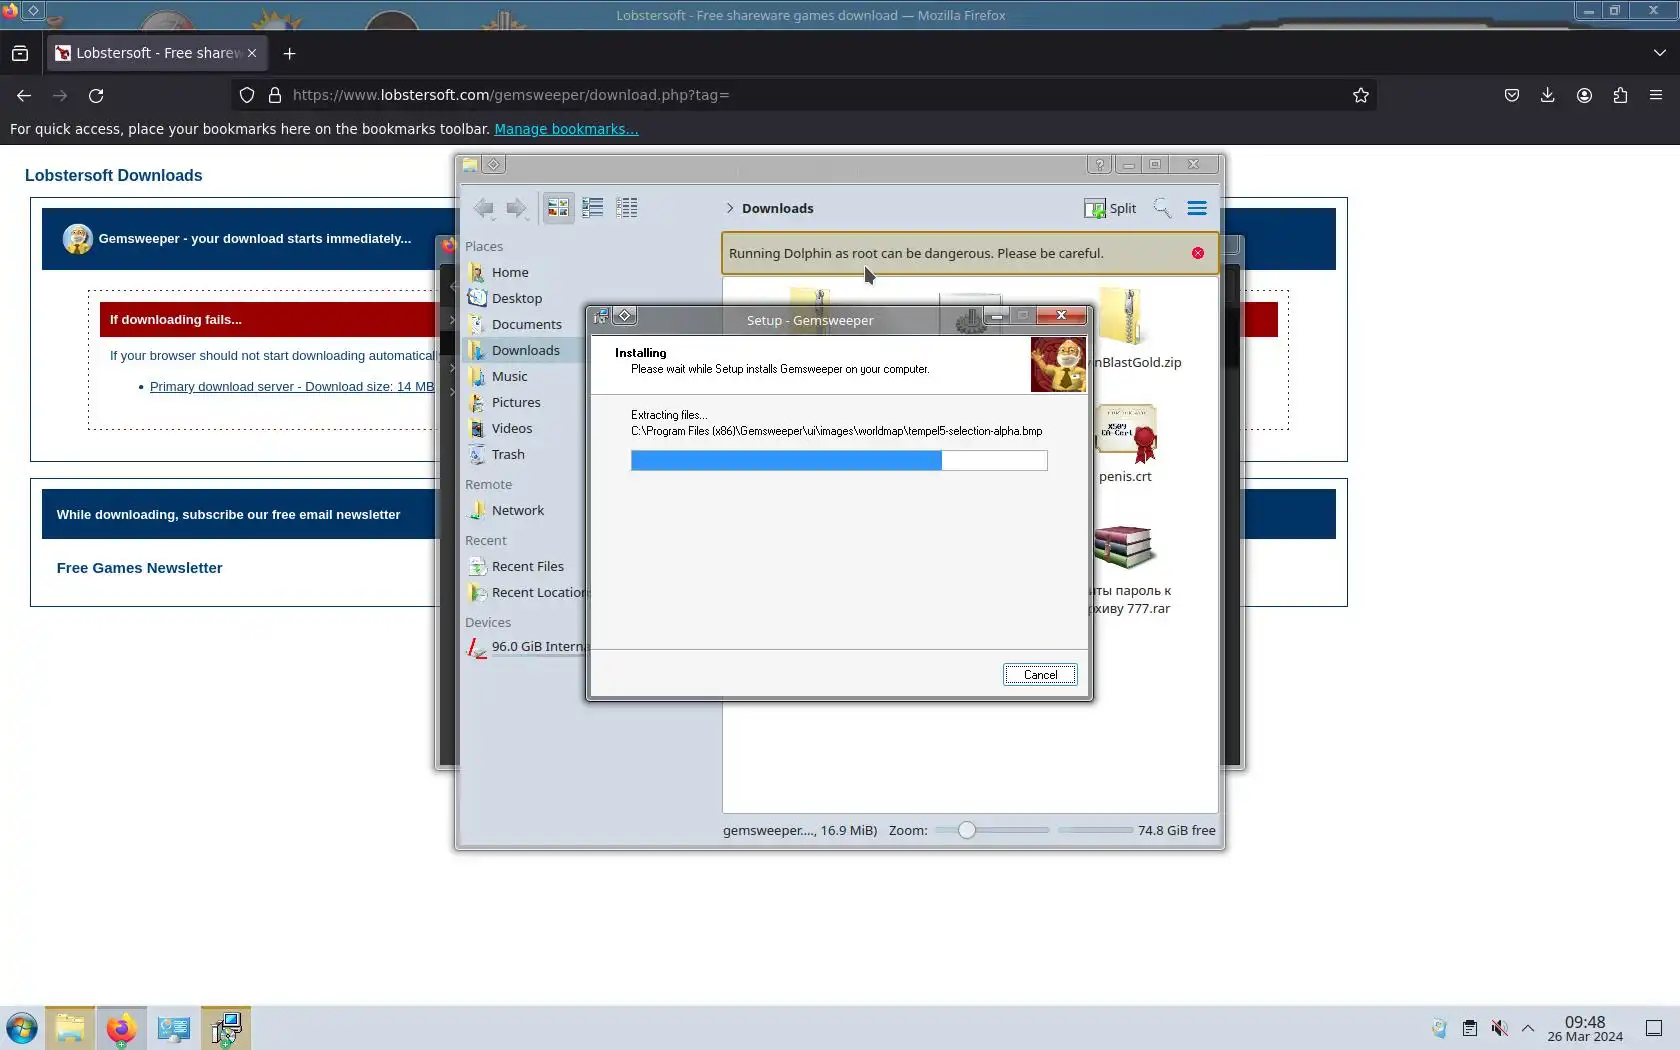The width and height of the screenshot is (1680, 1050).
Task: Adjust the Dolphin Zoom slider handle
Action: 966,830
